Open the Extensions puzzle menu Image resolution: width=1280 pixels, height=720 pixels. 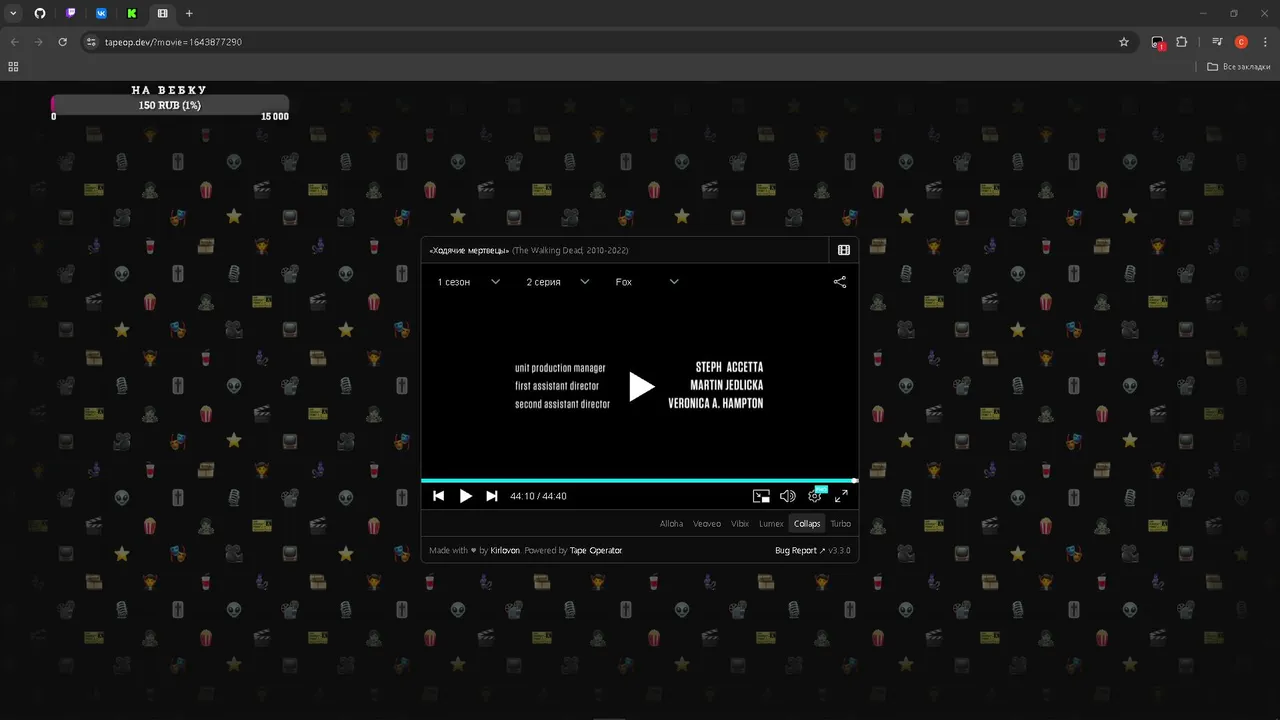coord(1182,42)
